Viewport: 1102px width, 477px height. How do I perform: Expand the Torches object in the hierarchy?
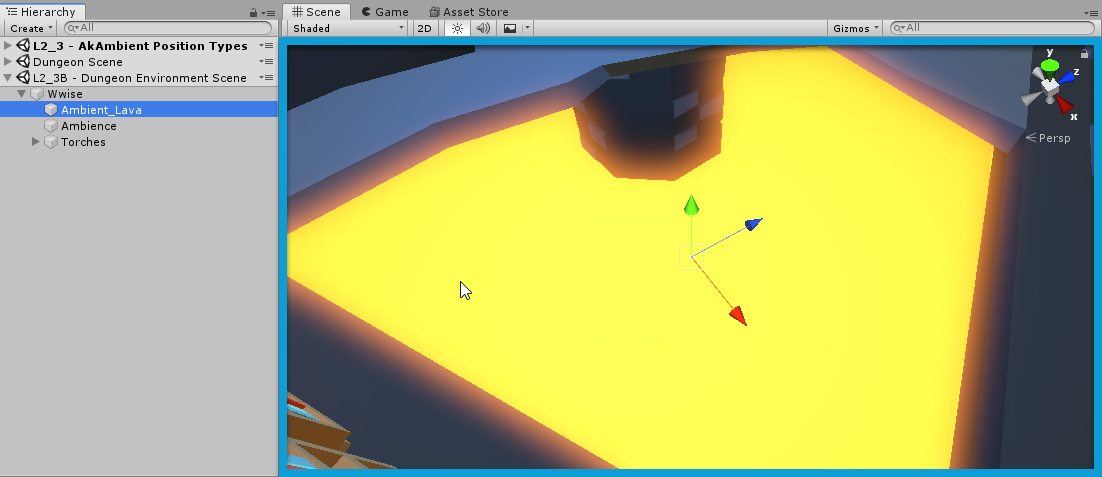click(x=37, y=142)
